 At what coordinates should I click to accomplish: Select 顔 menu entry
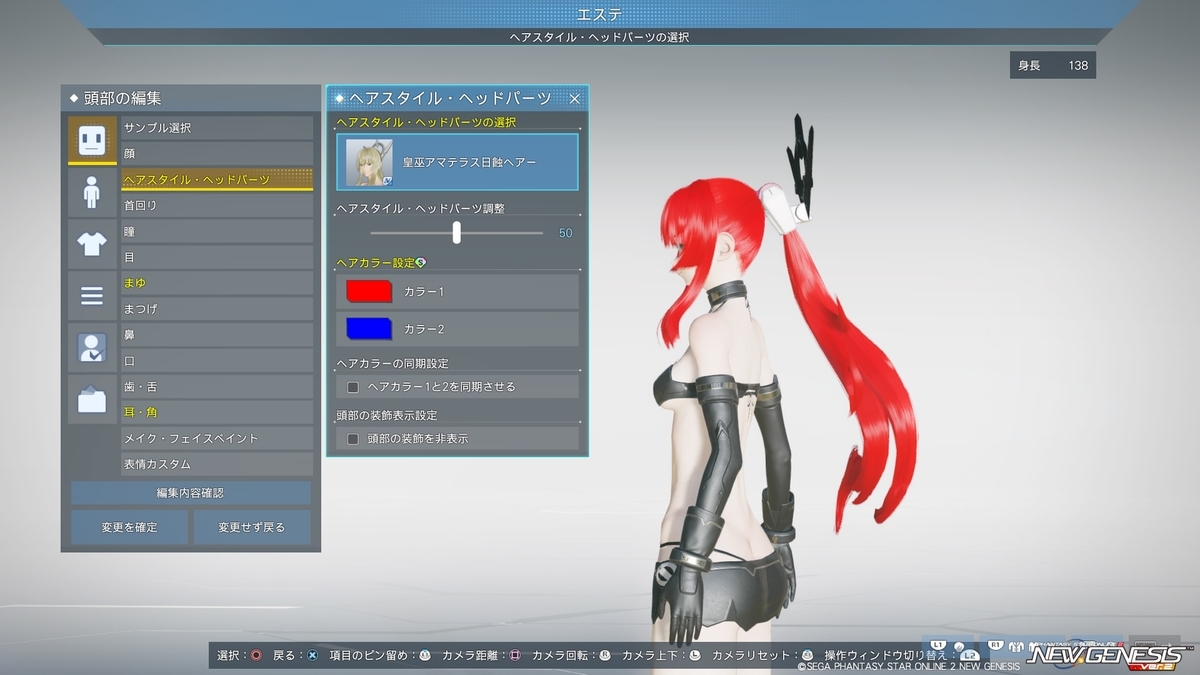tap(217, 154)
